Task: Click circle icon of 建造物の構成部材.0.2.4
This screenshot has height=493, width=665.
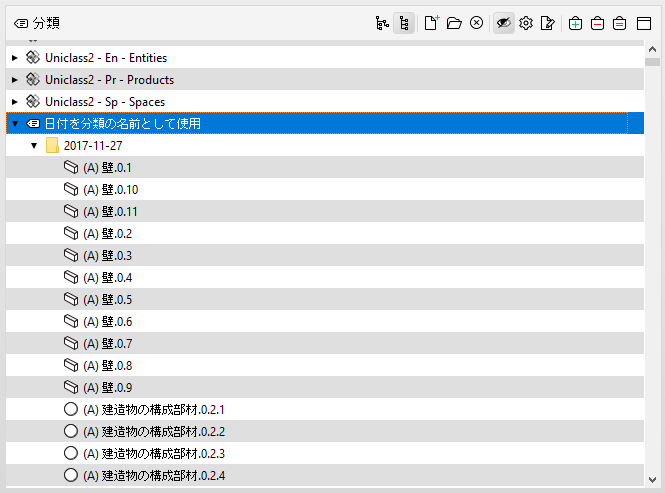Action: (71, 475)
